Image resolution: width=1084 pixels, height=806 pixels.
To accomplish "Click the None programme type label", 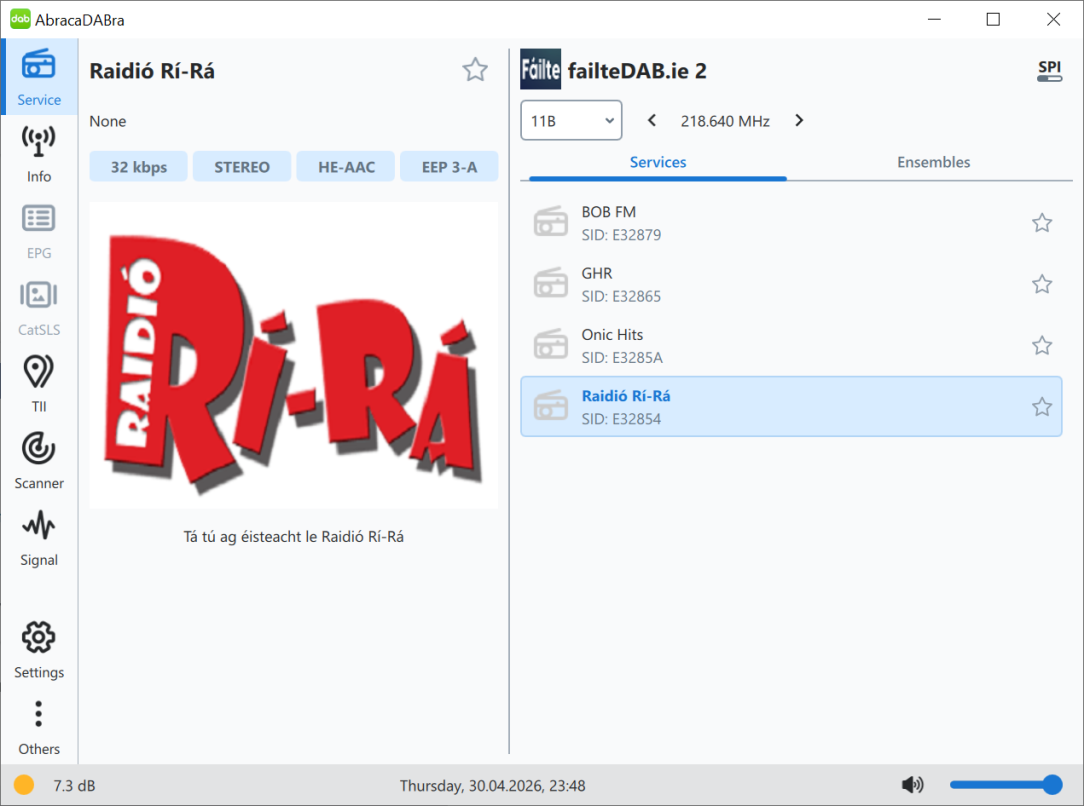I will pyautogui.click(x=108, y=121).
